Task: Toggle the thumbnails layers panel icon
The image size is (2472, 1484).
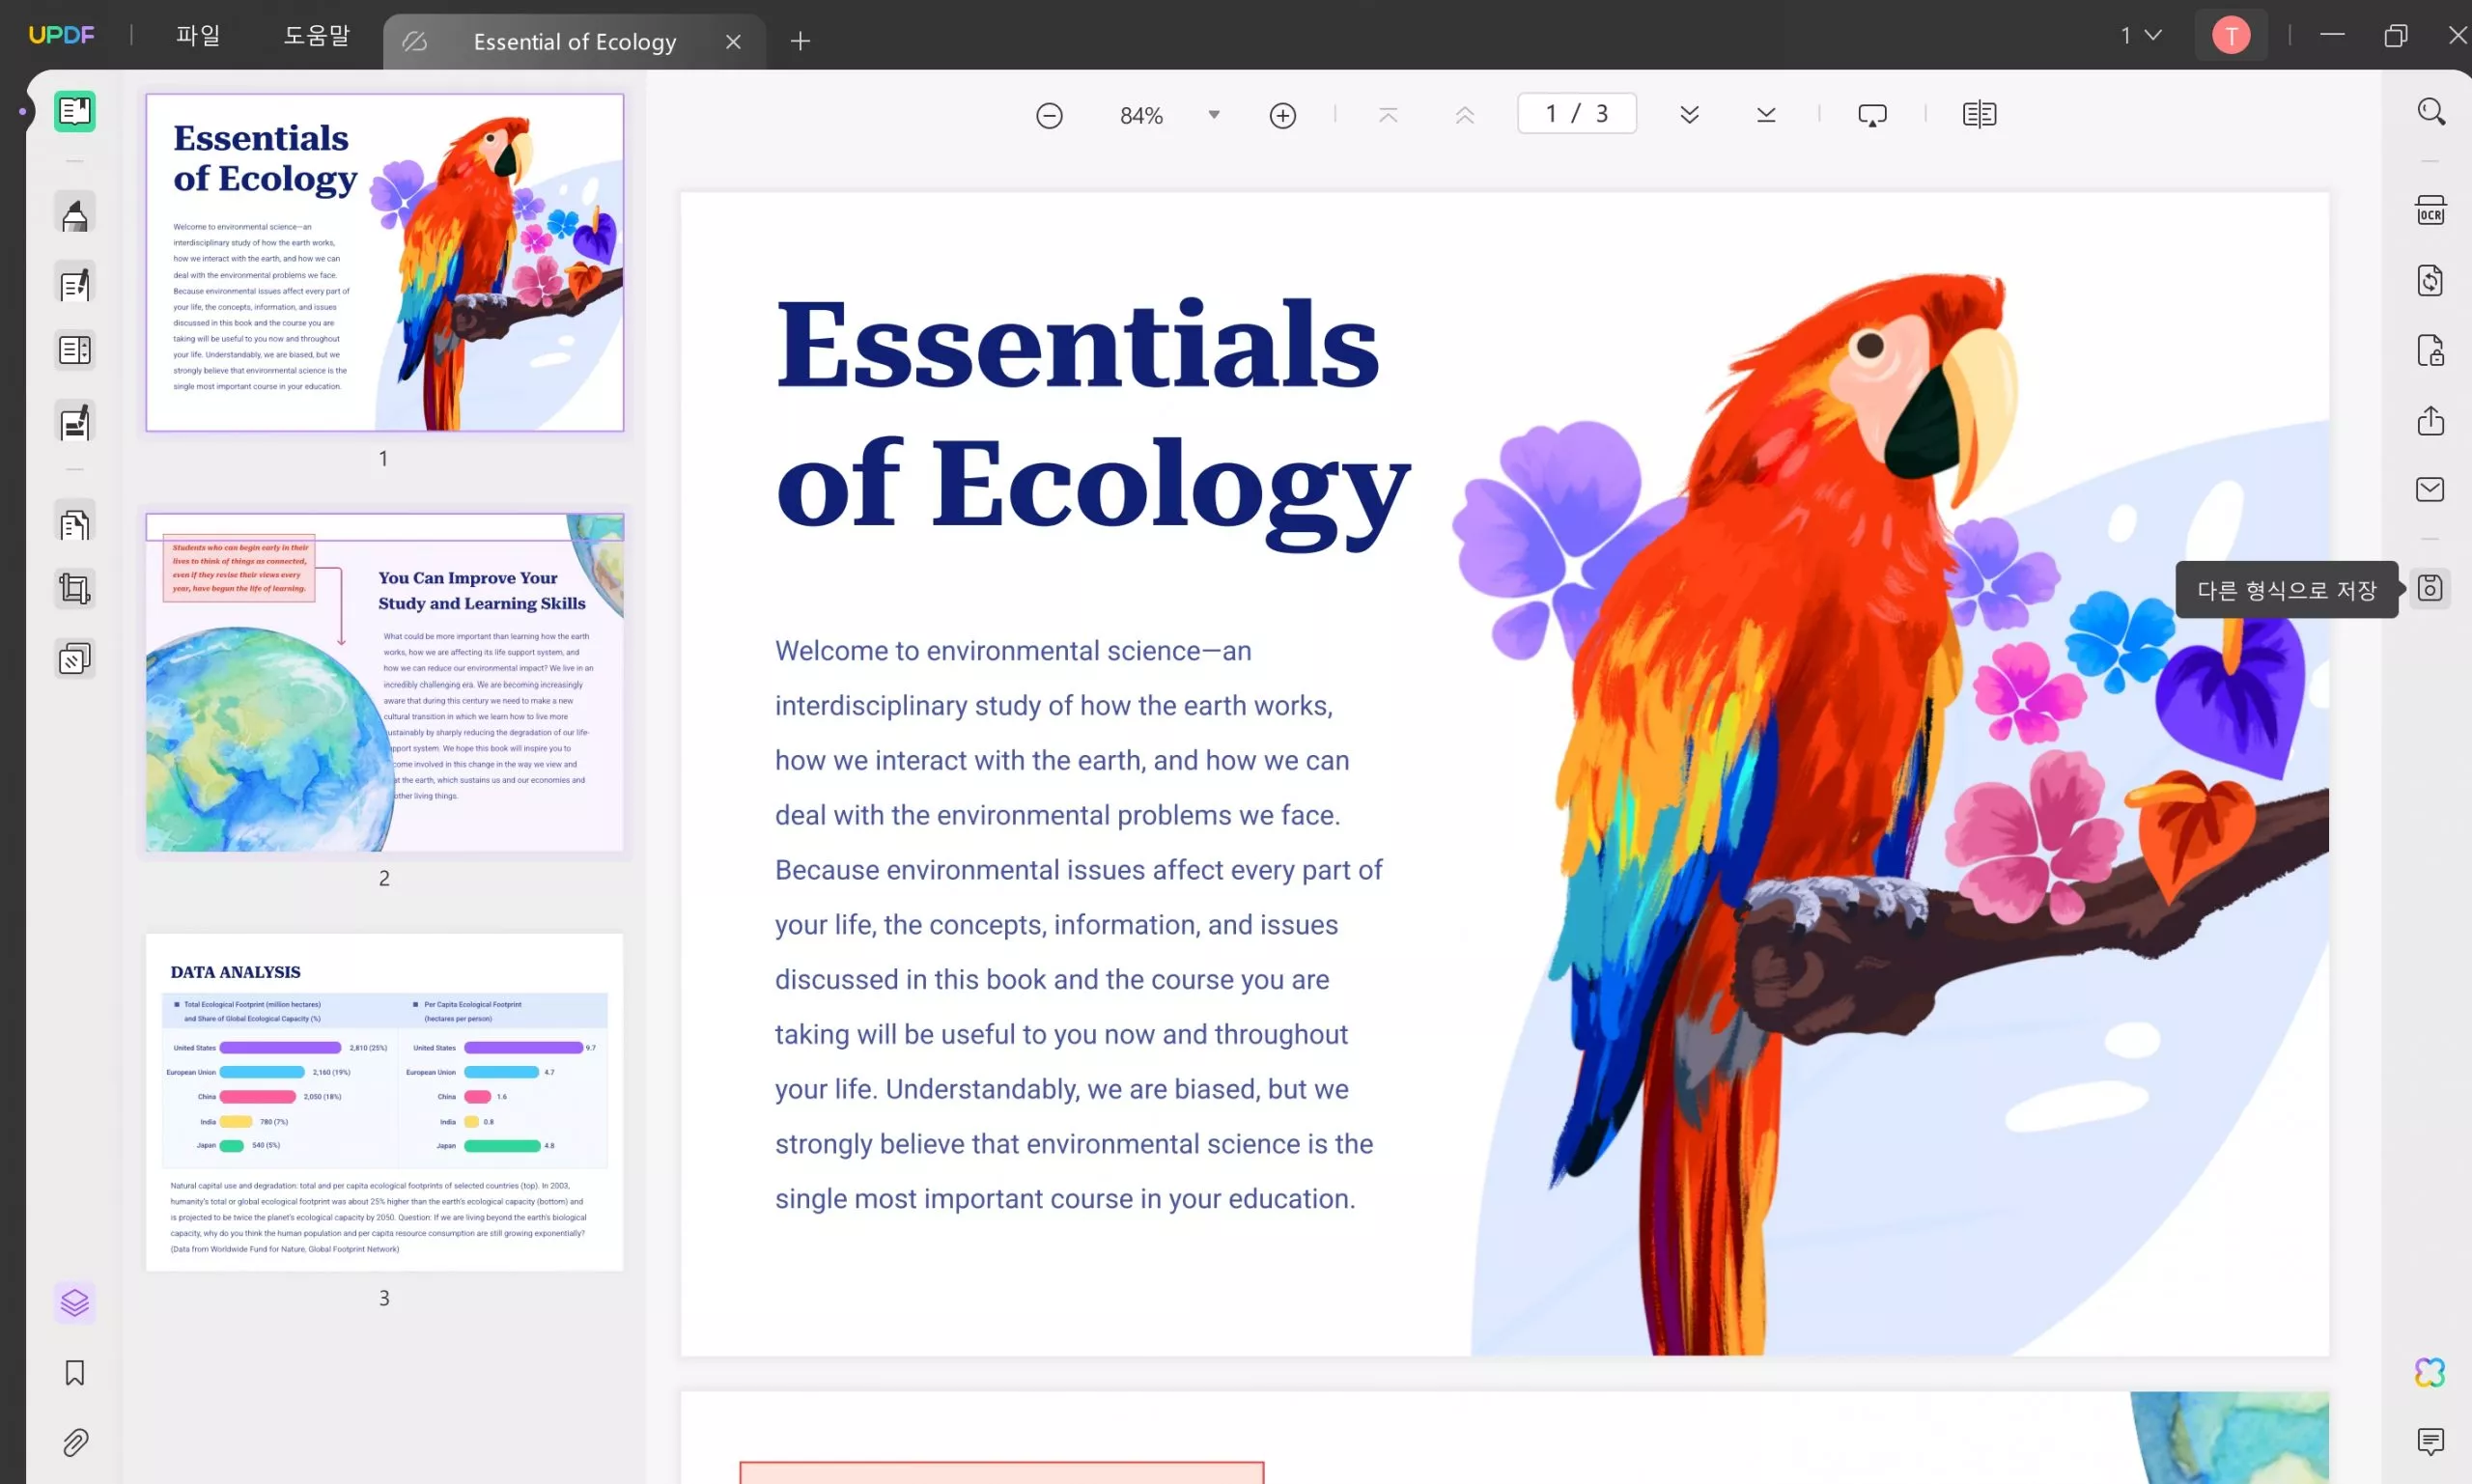Action: point(75,1302)
